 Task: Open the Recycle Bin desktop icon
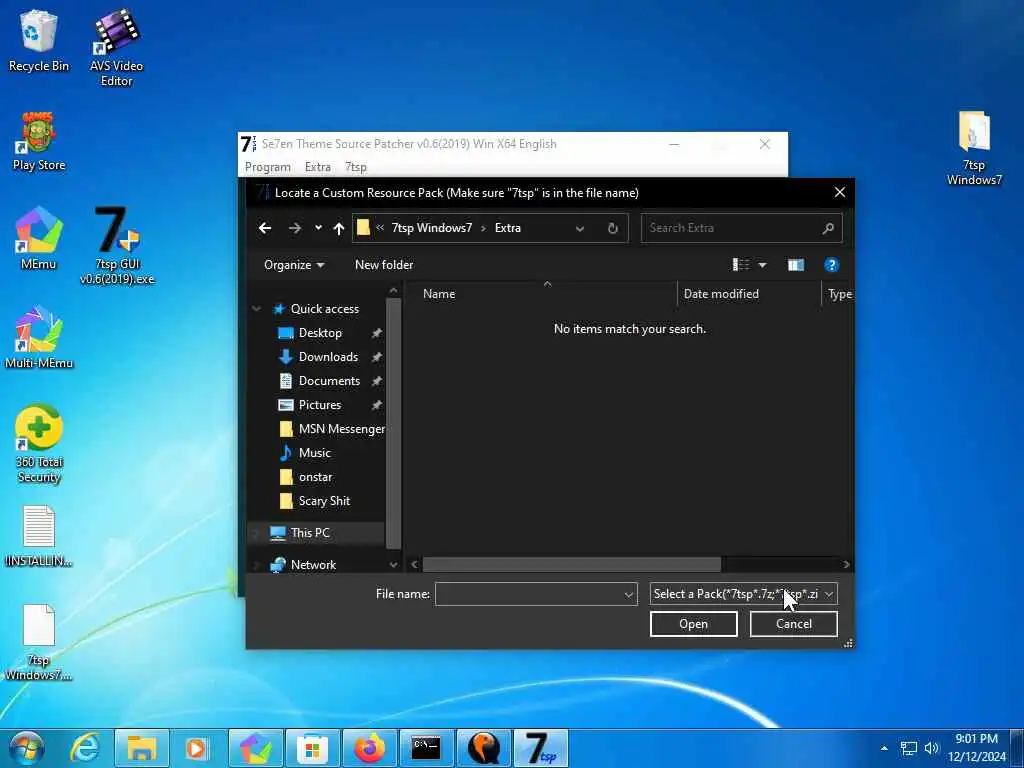(39, 40)
